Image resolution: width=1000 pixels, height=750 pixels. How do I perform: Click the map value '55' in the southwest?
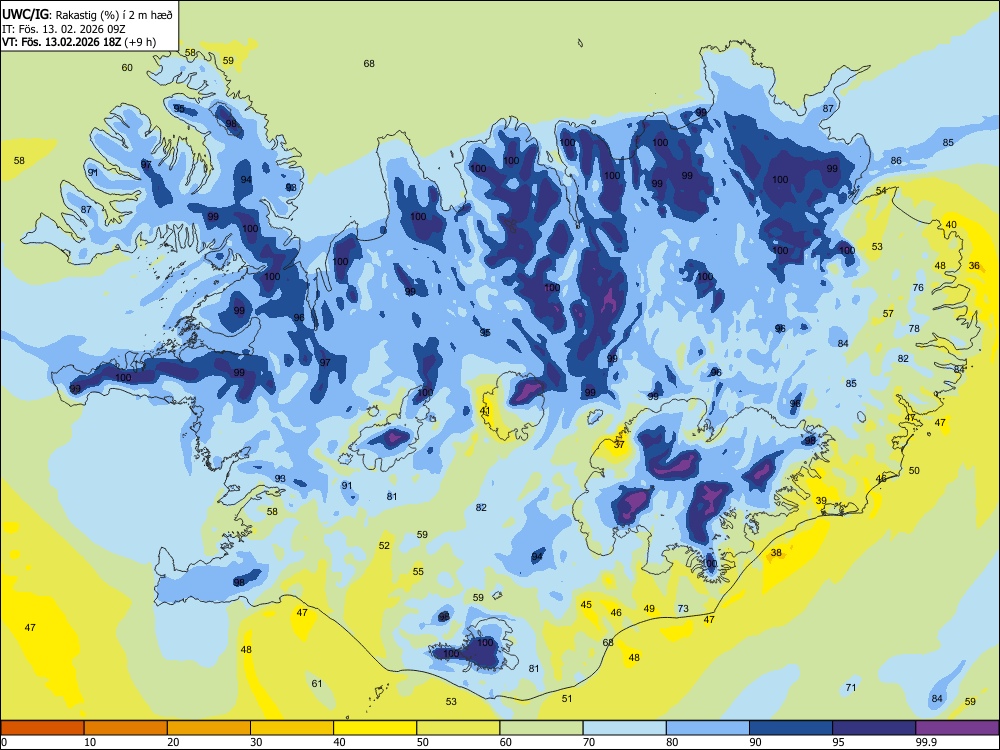click(418, 571)
